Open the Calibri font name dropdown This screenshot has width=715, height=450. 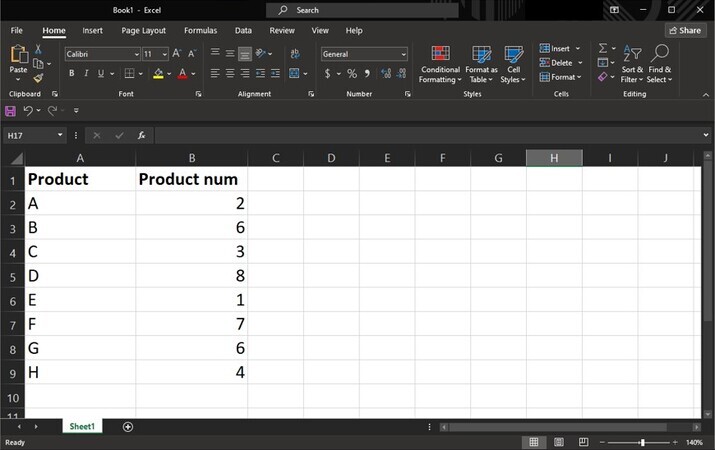(x=136, y=54)
